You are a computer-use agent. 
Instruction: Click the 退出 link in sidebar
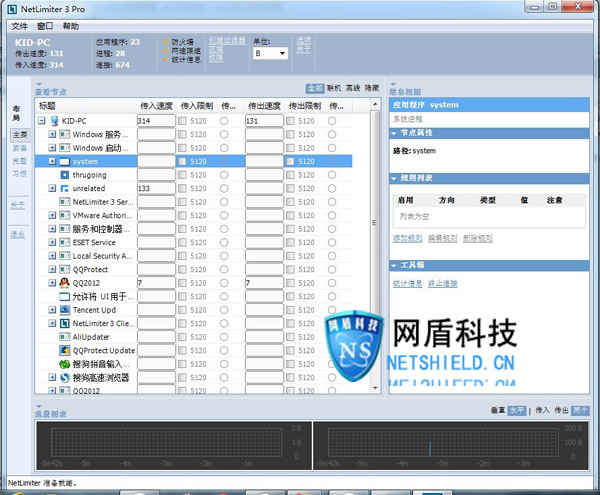coord(17,234)
